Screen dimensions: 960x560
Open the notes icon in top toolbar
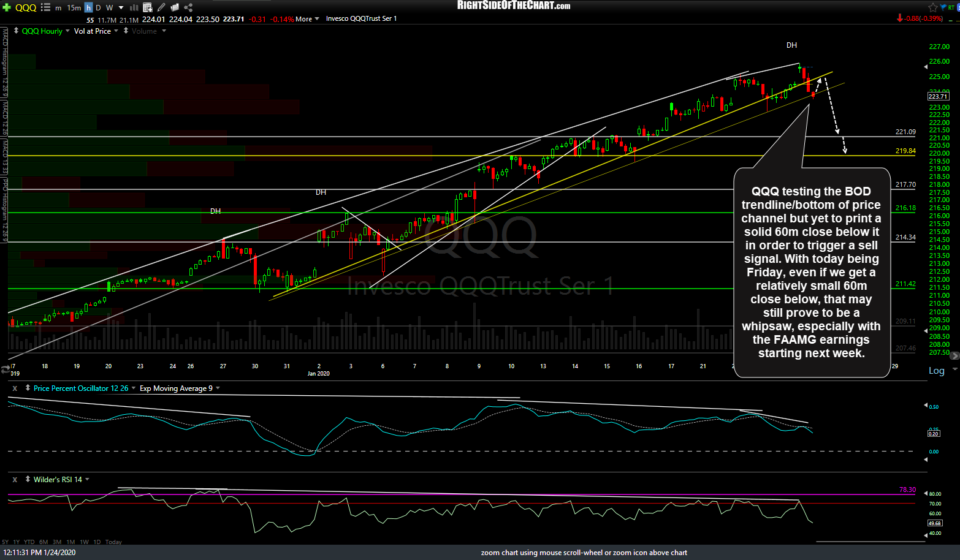point(174,7)
